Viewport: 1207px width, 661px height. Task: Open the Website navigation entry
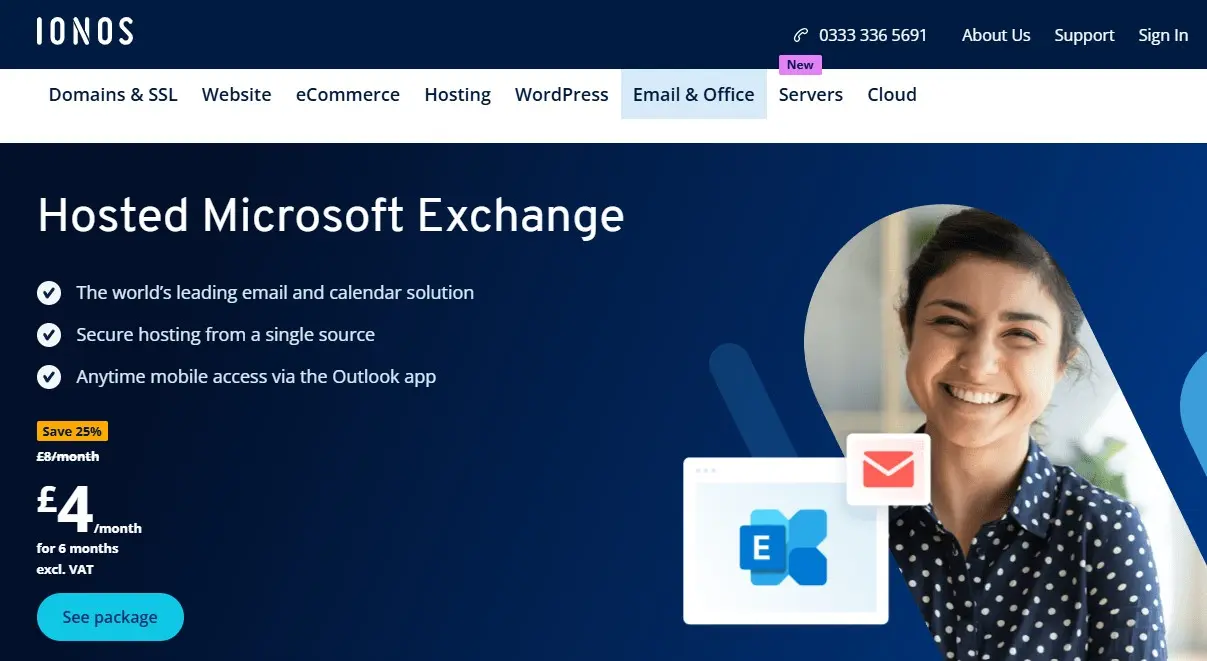tap(236, 94)
